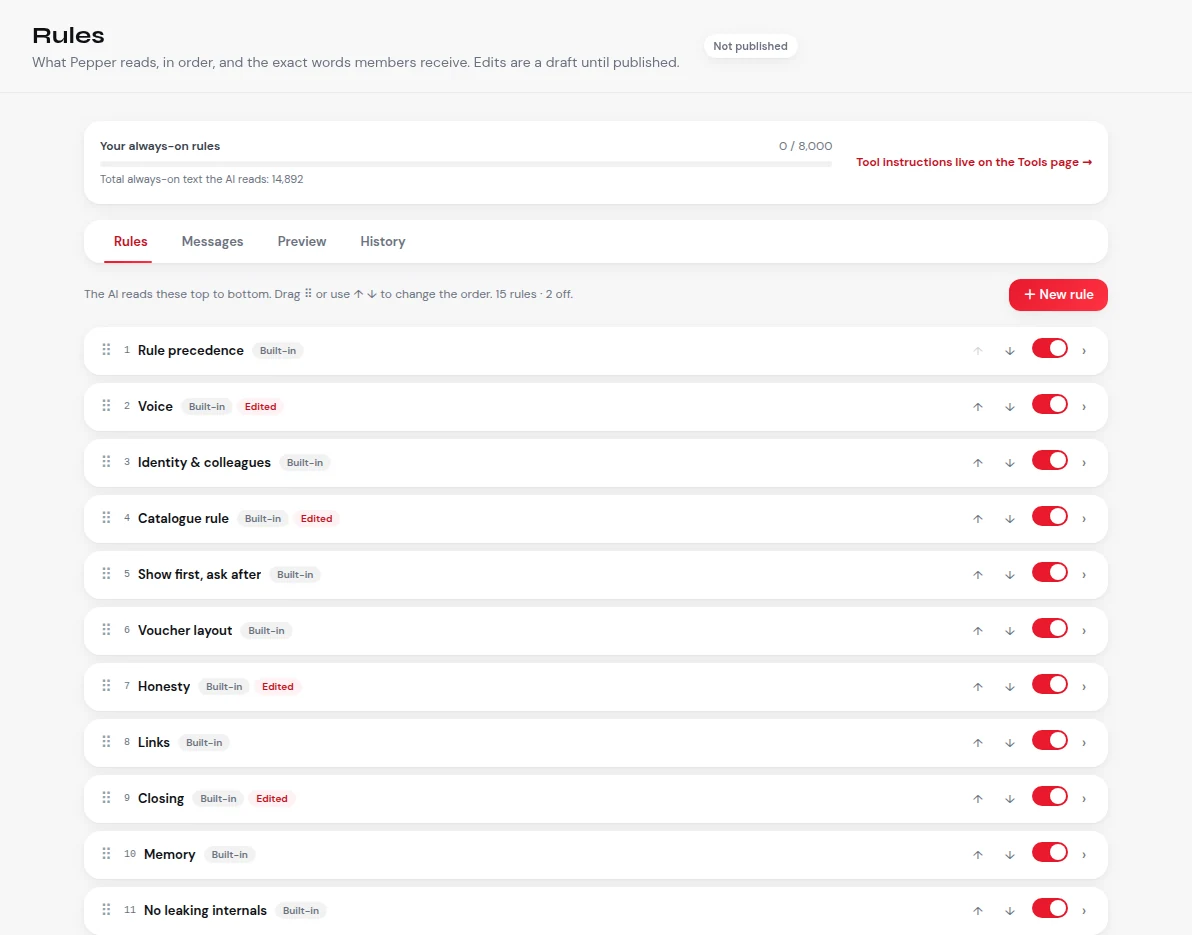Click drag handle of Links rule
Viewport: 1192px width, 935px height.
pos(106,742)
